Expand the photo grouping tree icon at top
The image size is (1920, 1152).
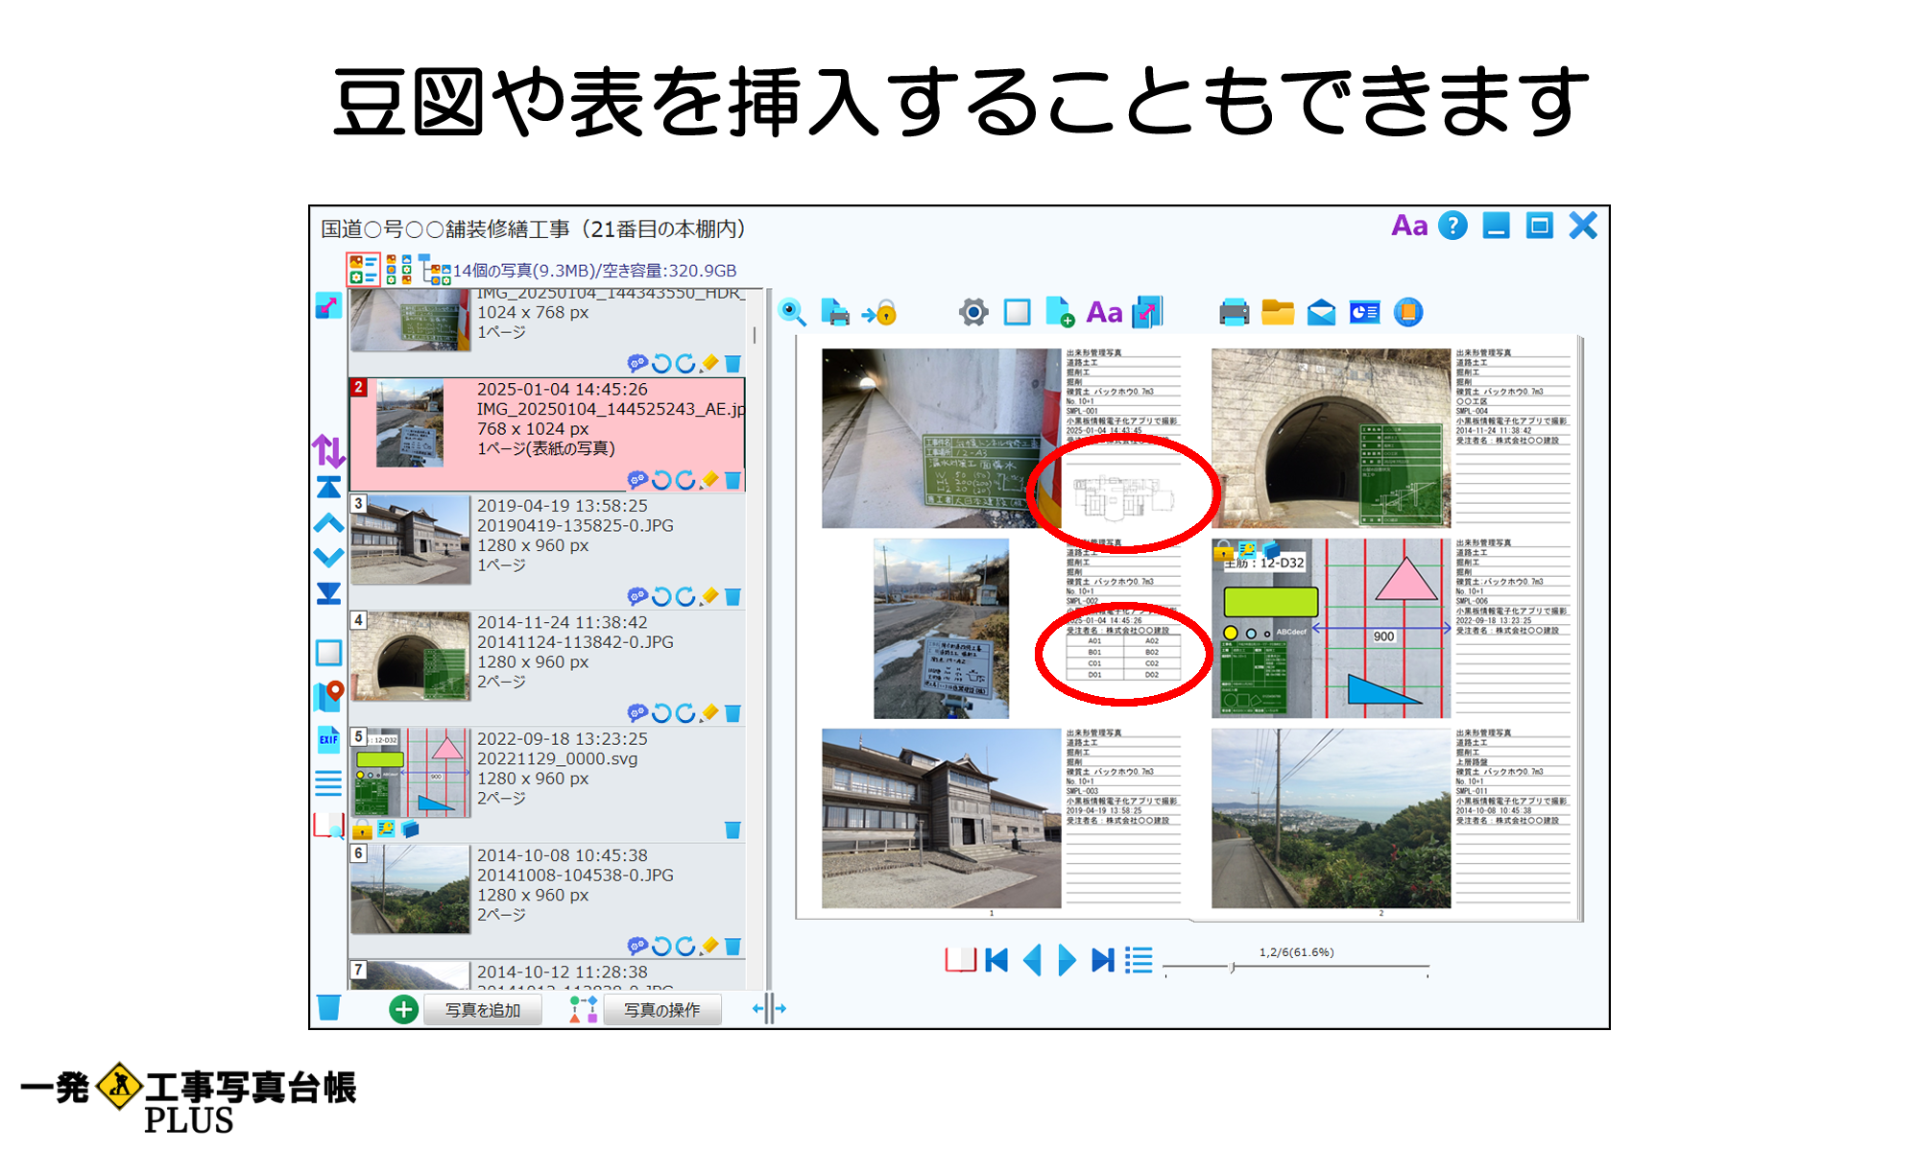point(437,269)
